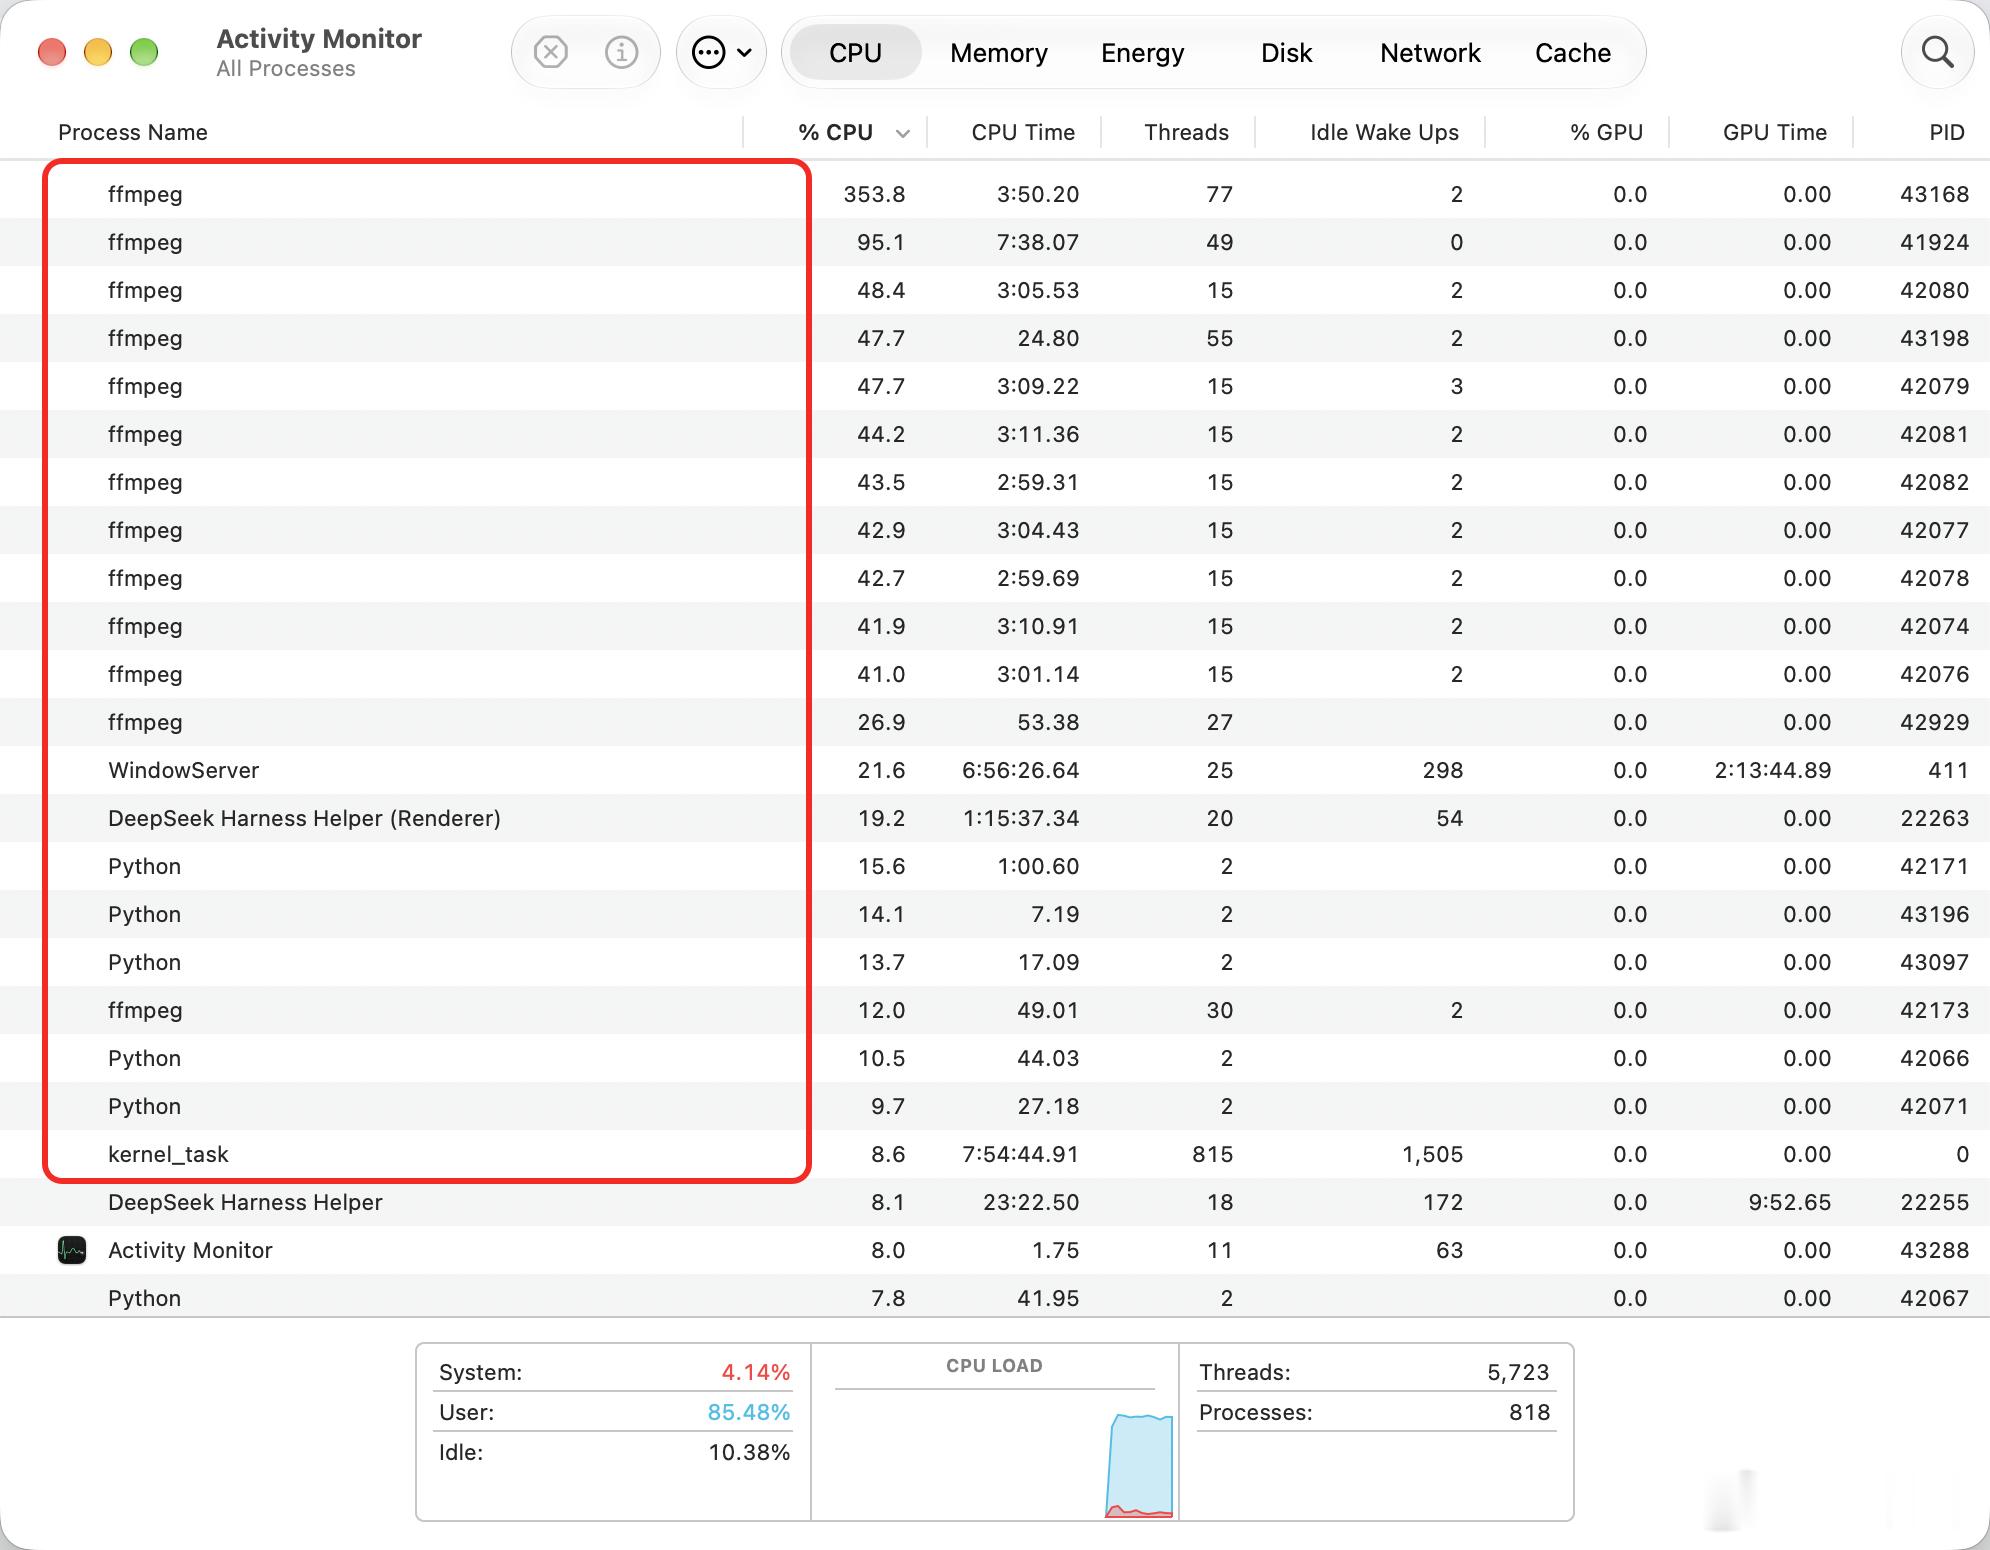Click GPU Time 2:13:44.89 cell
Viewport: 1990px width, 1550px height.
[x=1772, y=770]
